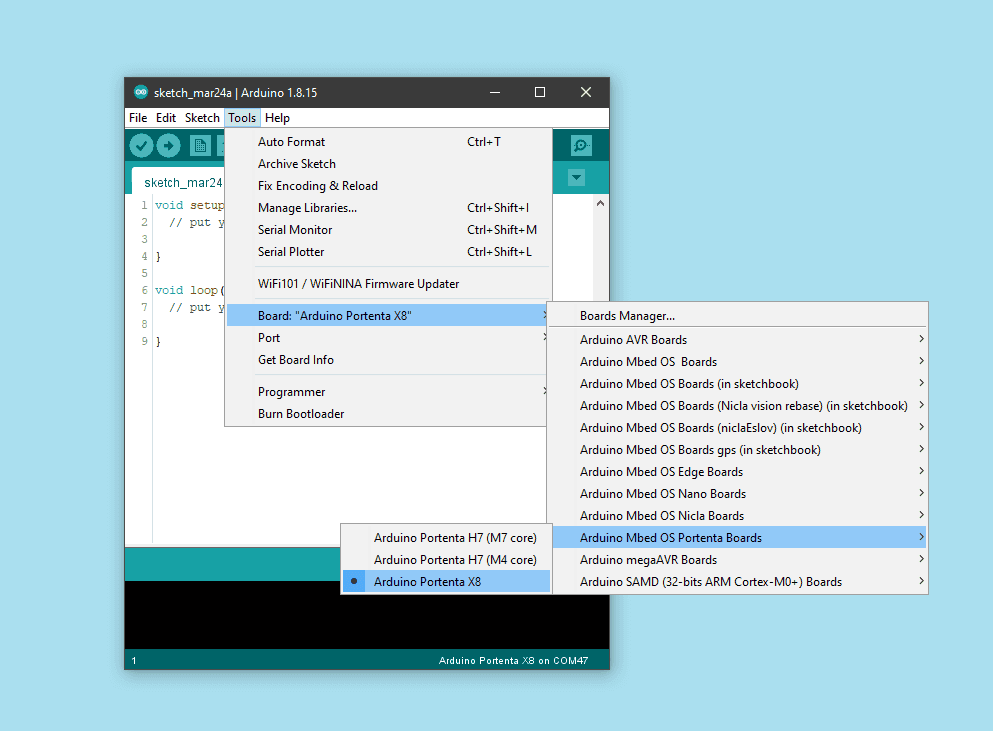This screenshot has height=731, width=993.
Task: Click the editor scrollbar up arrow
Action: (x=600, y=203)
